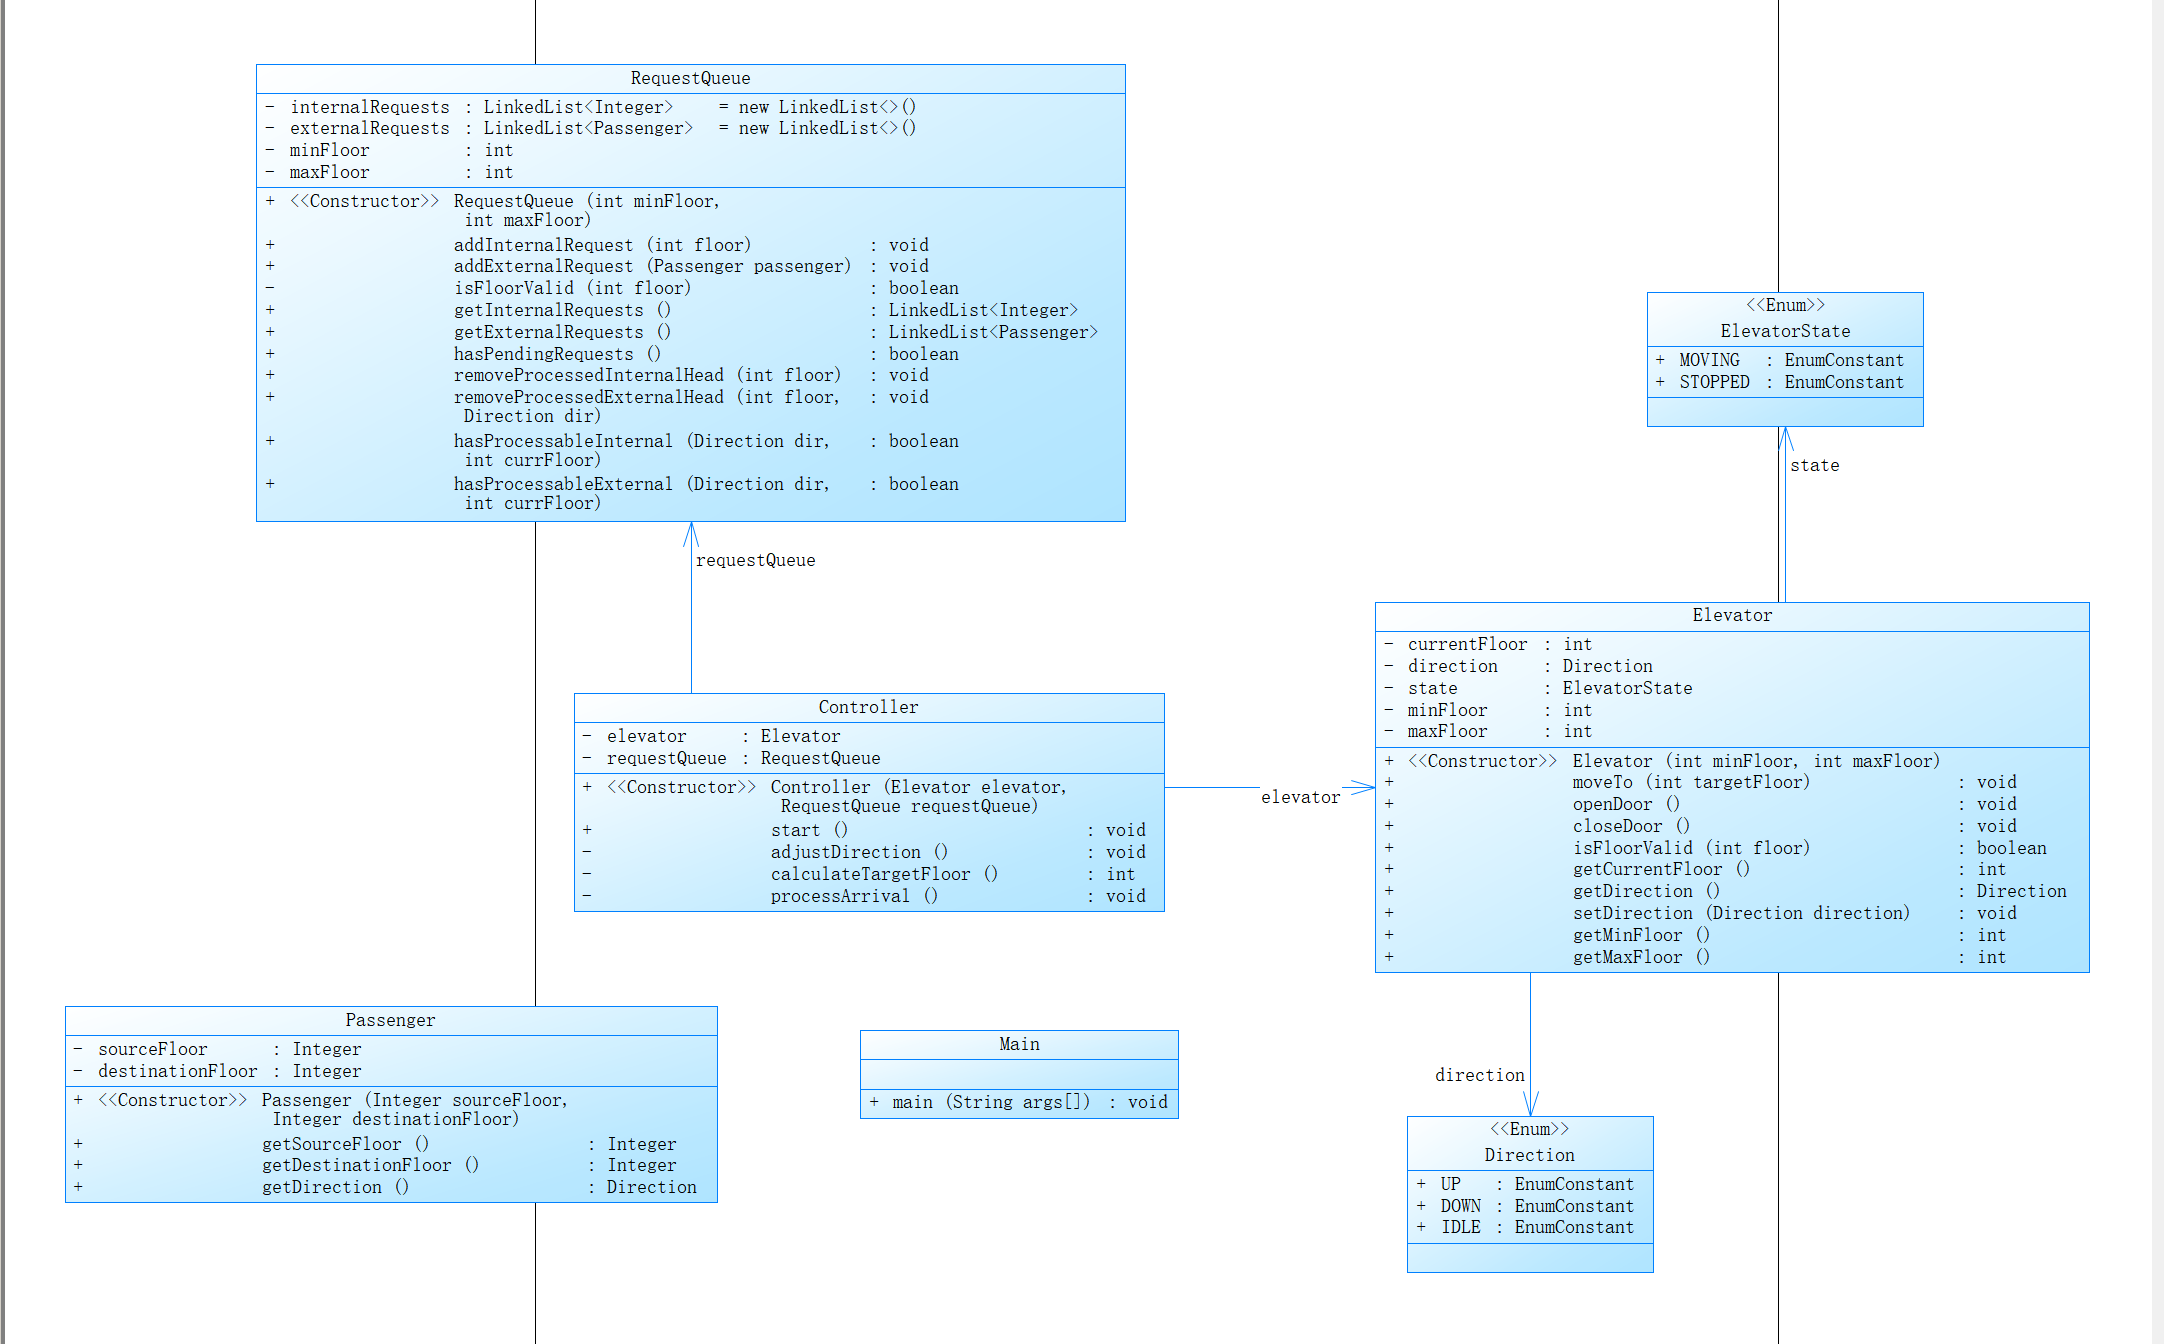Select the Direction enum name
2164x1344 pixels.
(1529, 1155)
